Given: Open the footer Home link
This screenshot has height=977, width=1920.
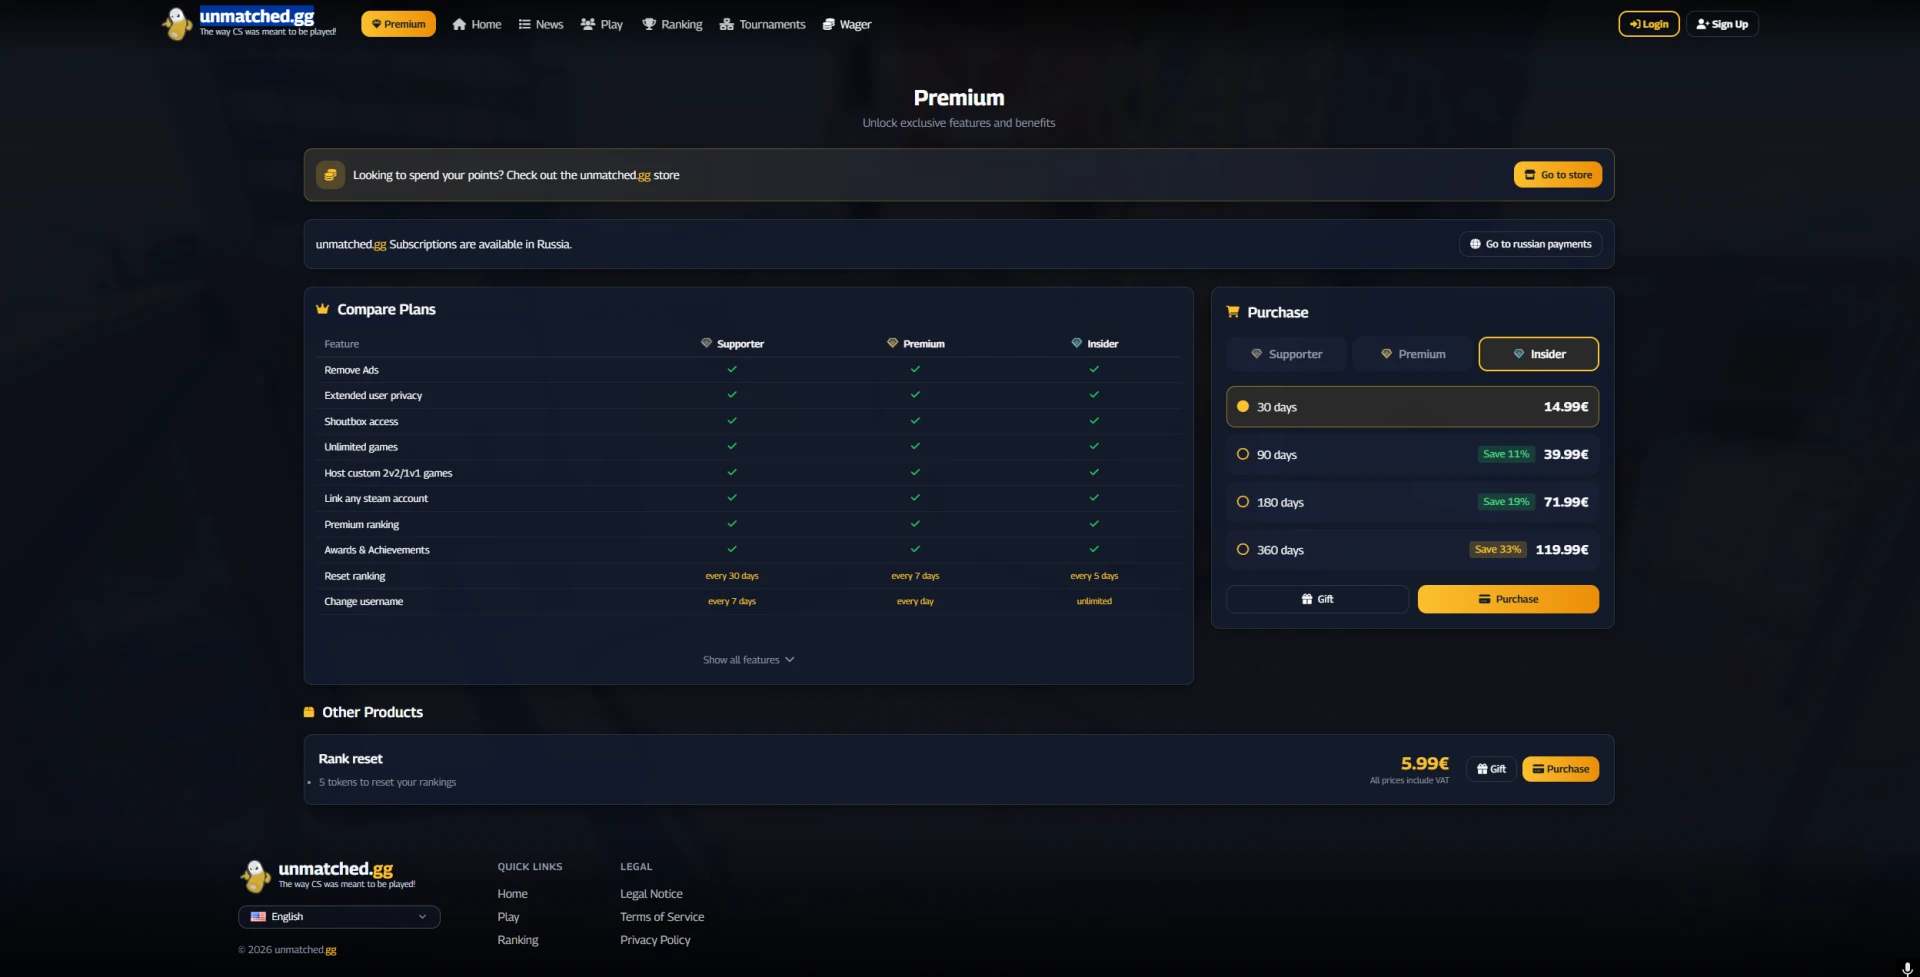Looking at the screenshot, I should (512, 894).
